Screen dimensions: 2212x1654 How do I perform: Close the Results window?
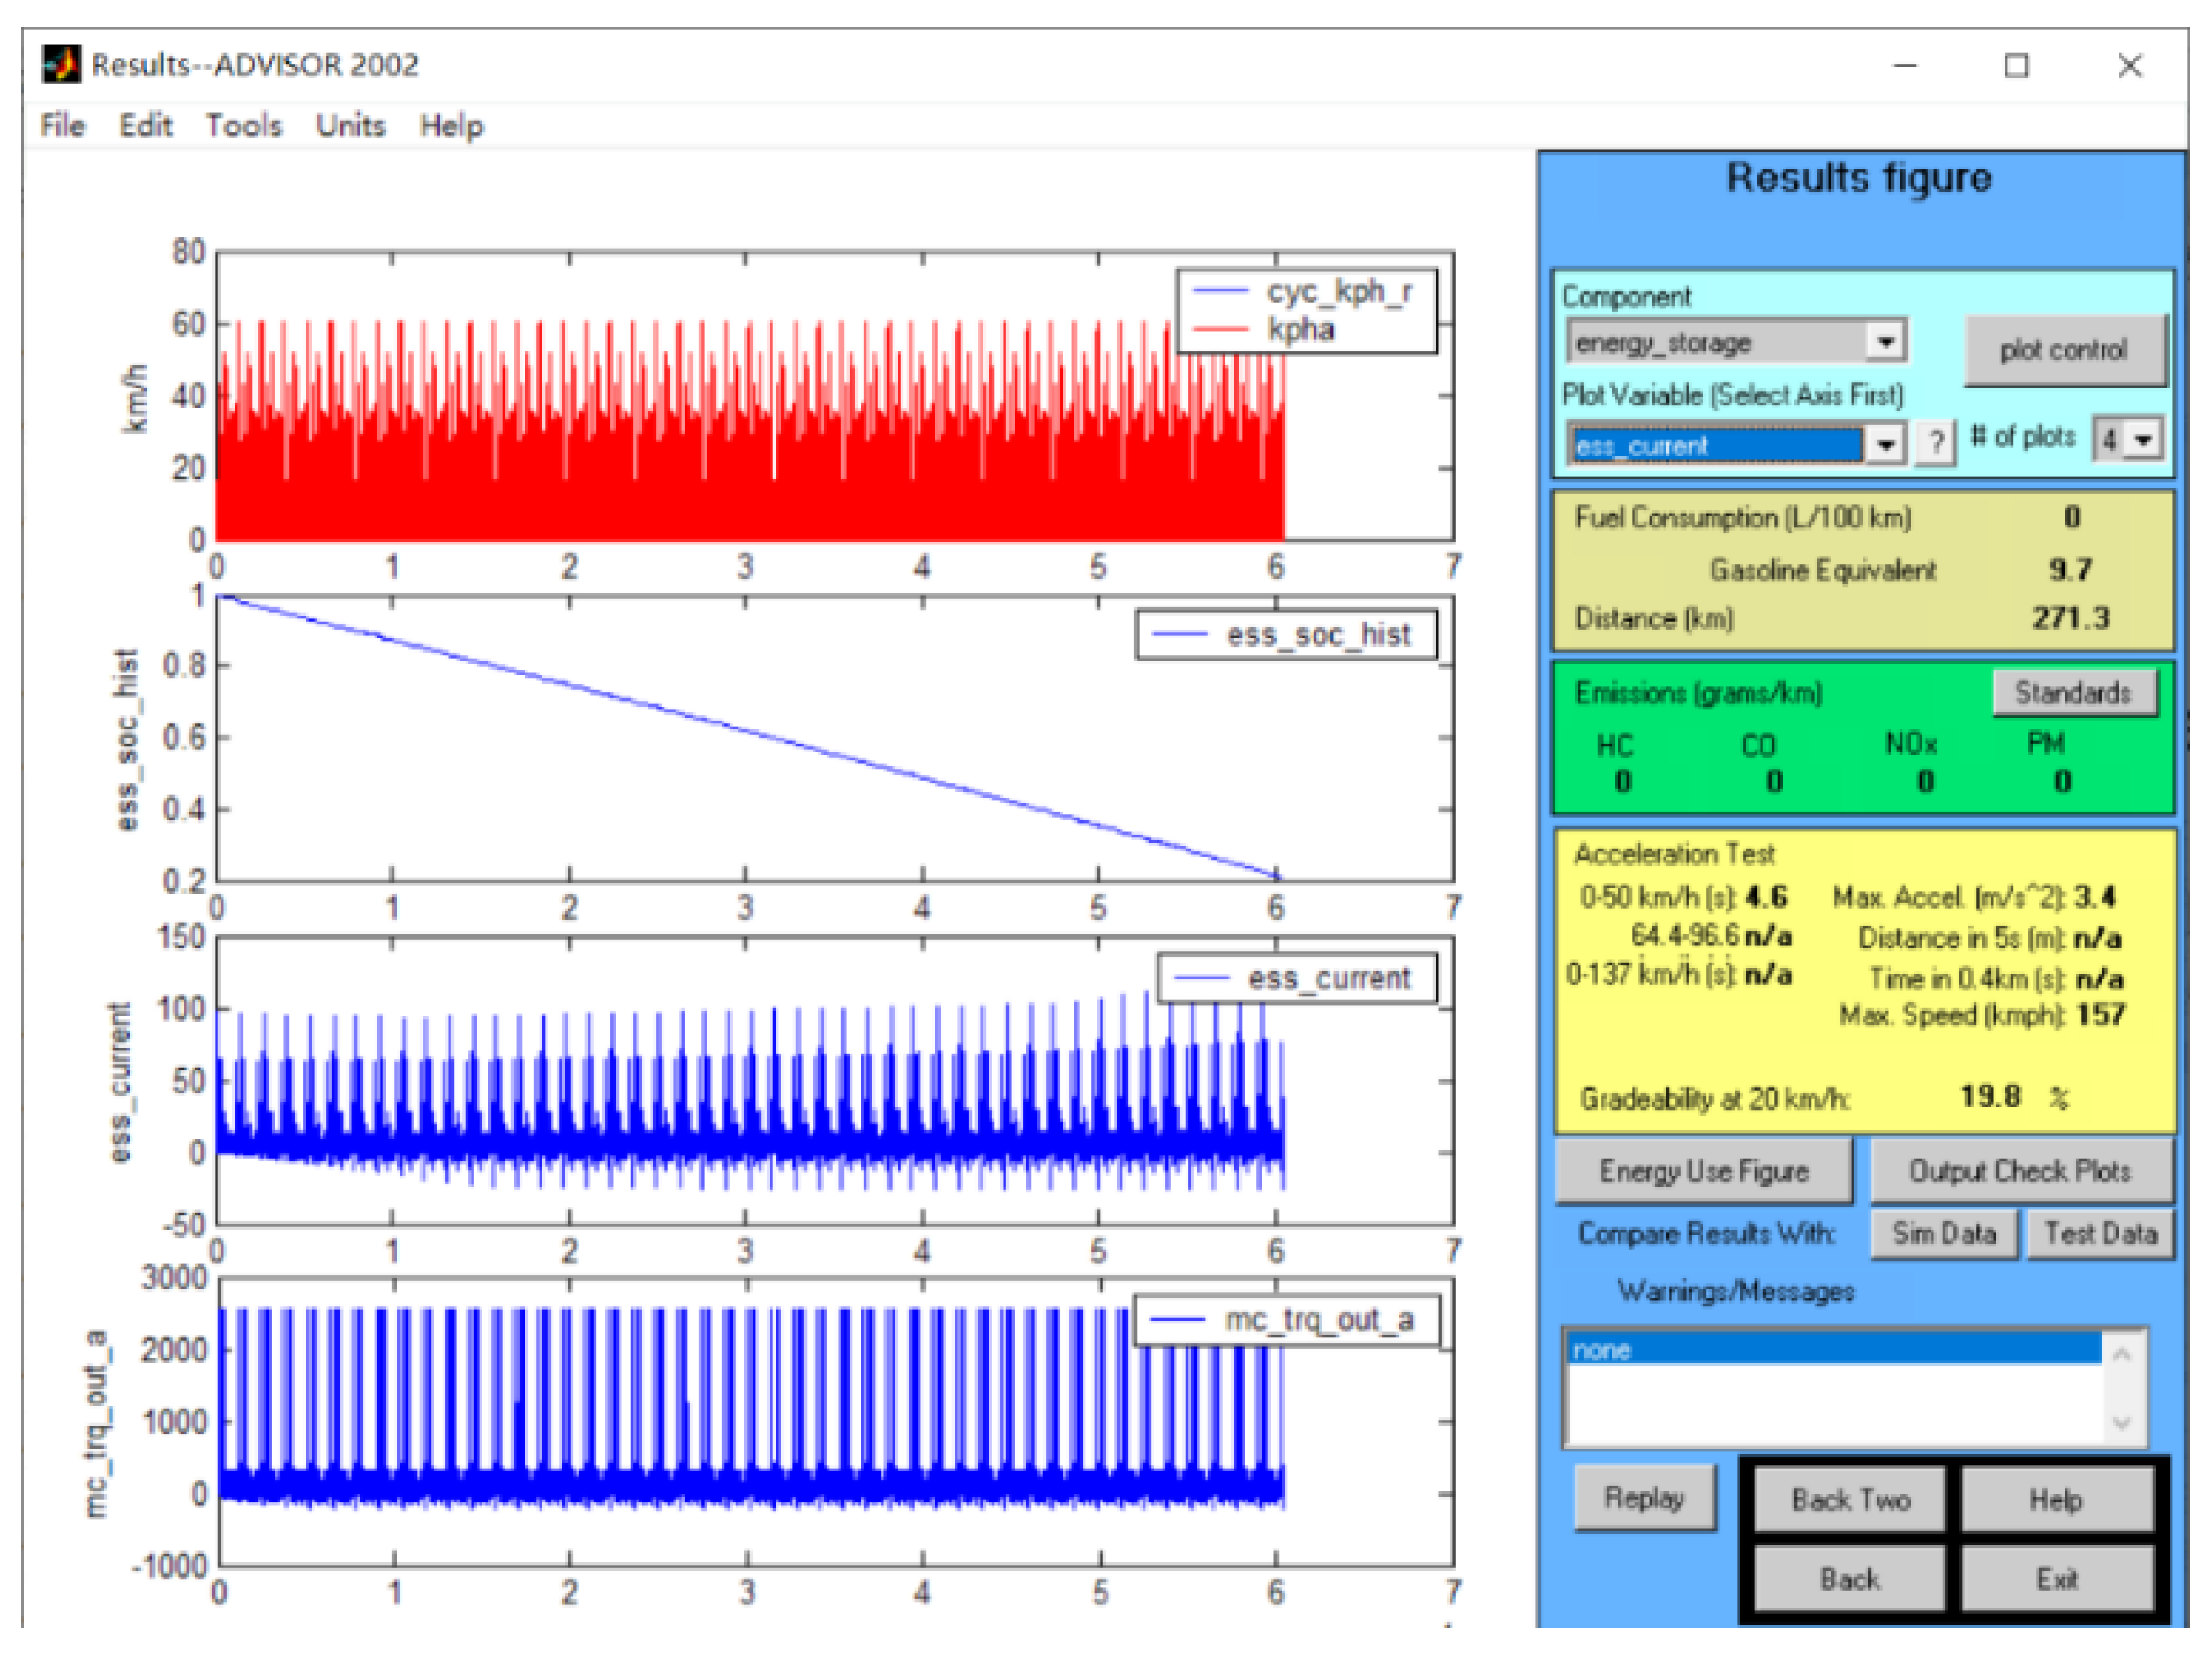(2129, 66)
